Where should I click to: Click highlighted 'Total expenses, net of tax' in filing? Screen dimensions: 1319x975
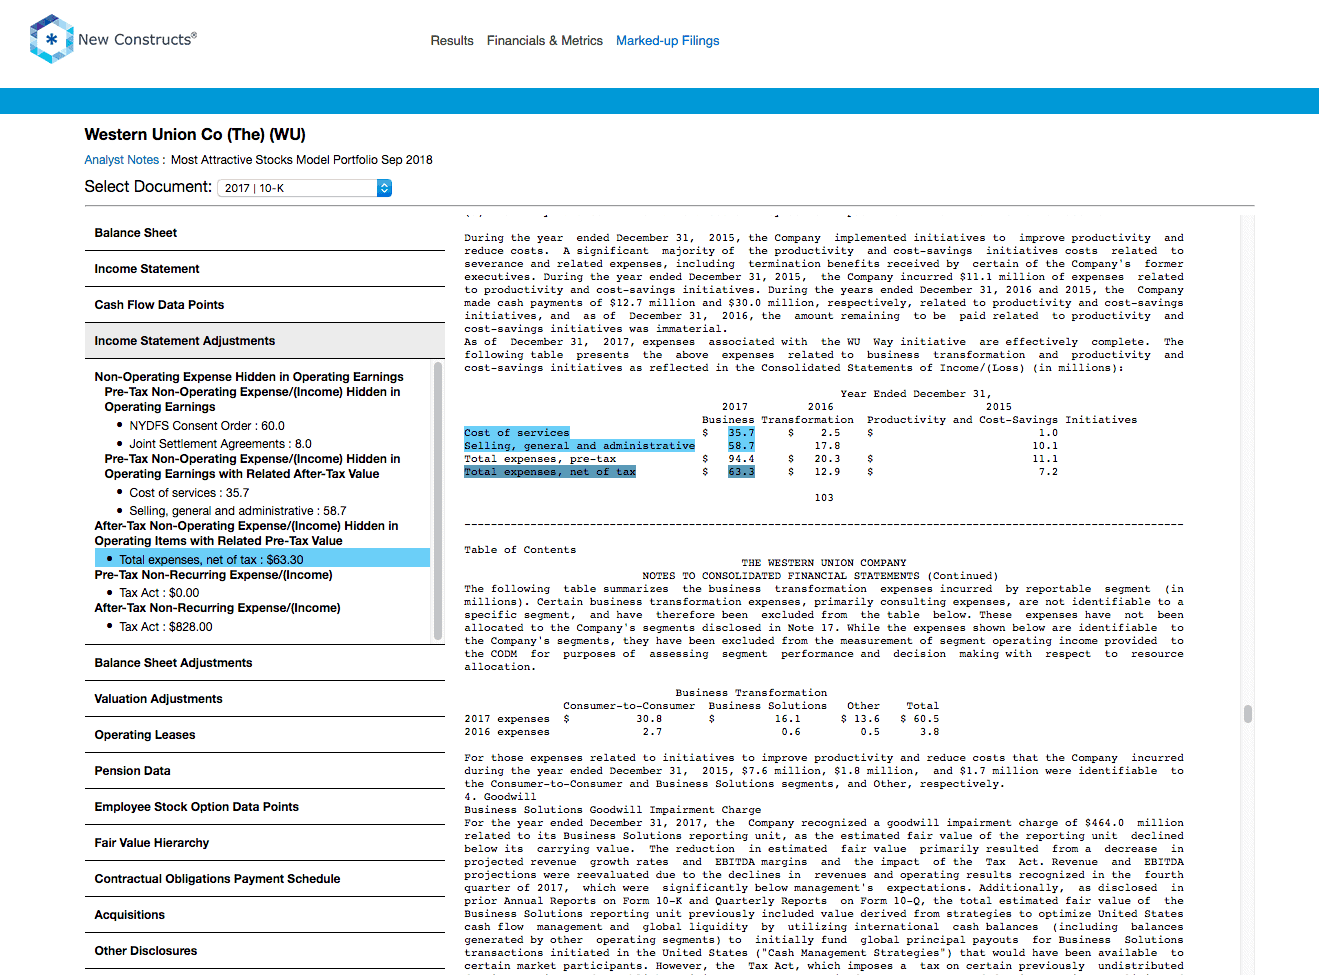click(550, 472)
